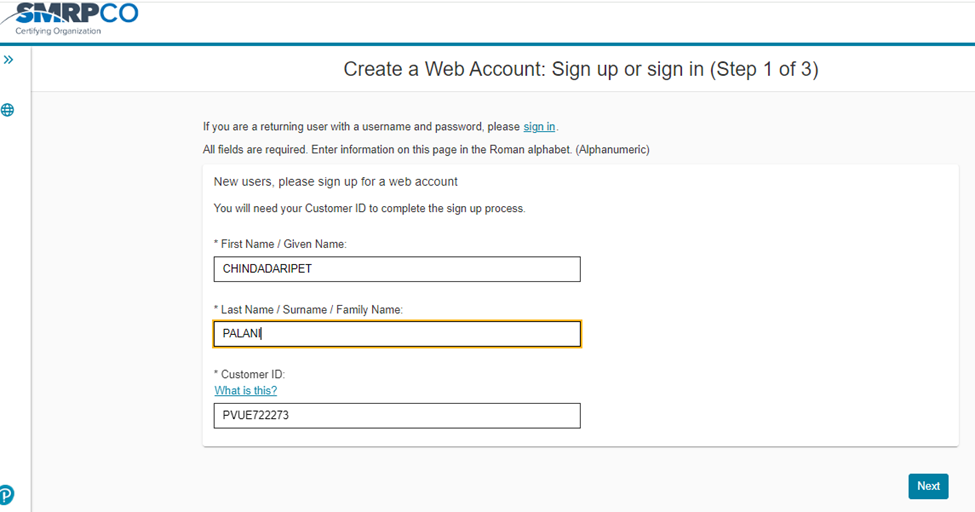Click the "You will need your Customer ID" note
975x512 pixels.
pyautogui.click(x=369, y=209)
